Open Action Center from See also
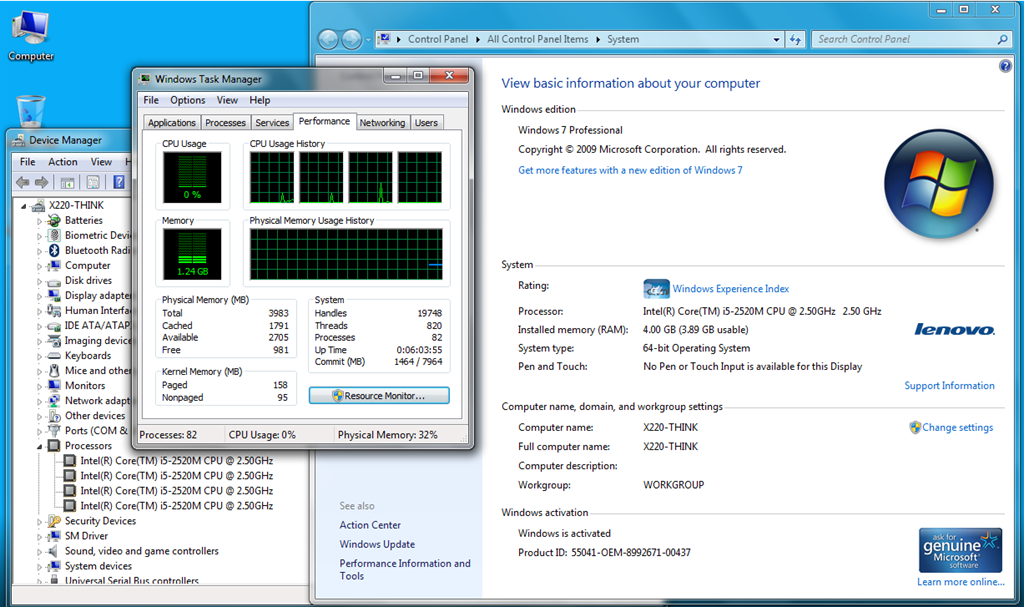Screen dimensions: 1024x607 (370, 525)
